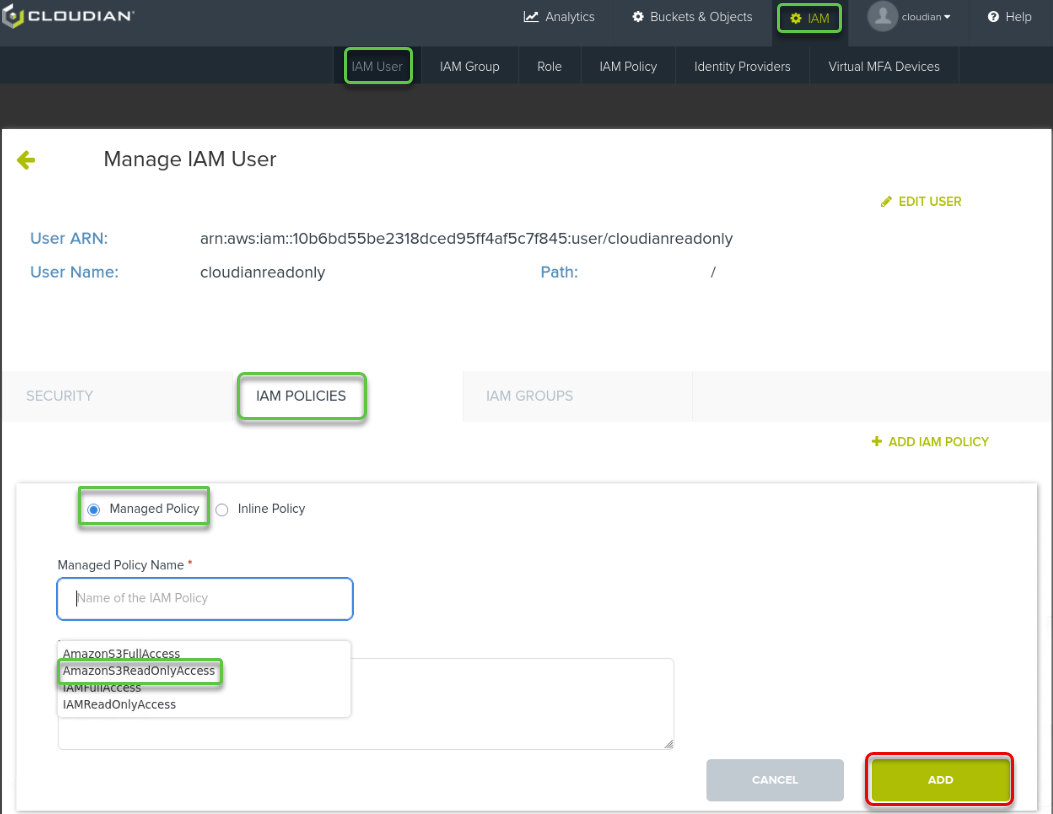Click the user avatar icon
1053x814 pixels.
click(x=882, y=16)
